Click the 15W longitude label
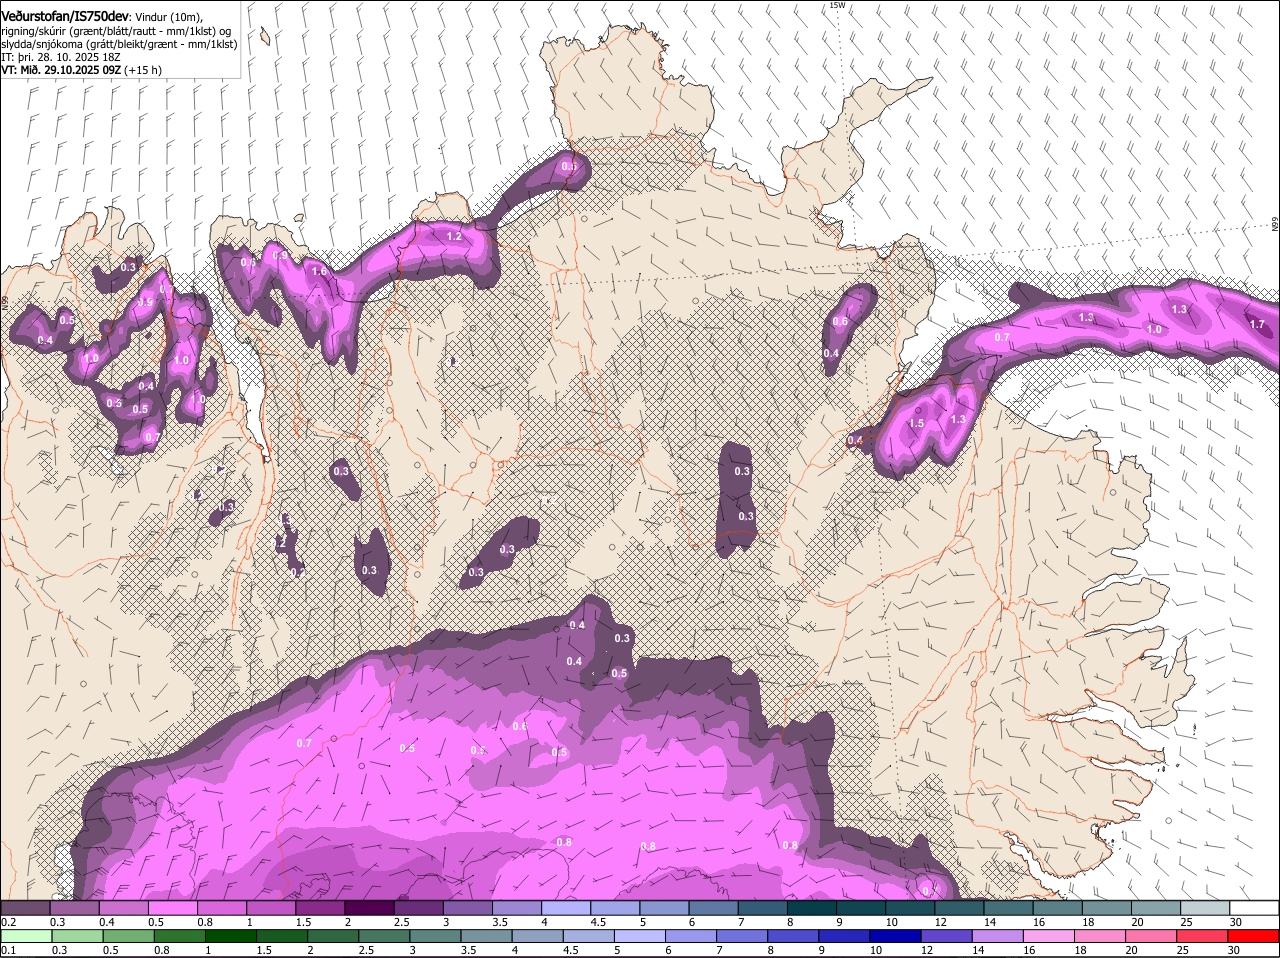 (837, 5)
